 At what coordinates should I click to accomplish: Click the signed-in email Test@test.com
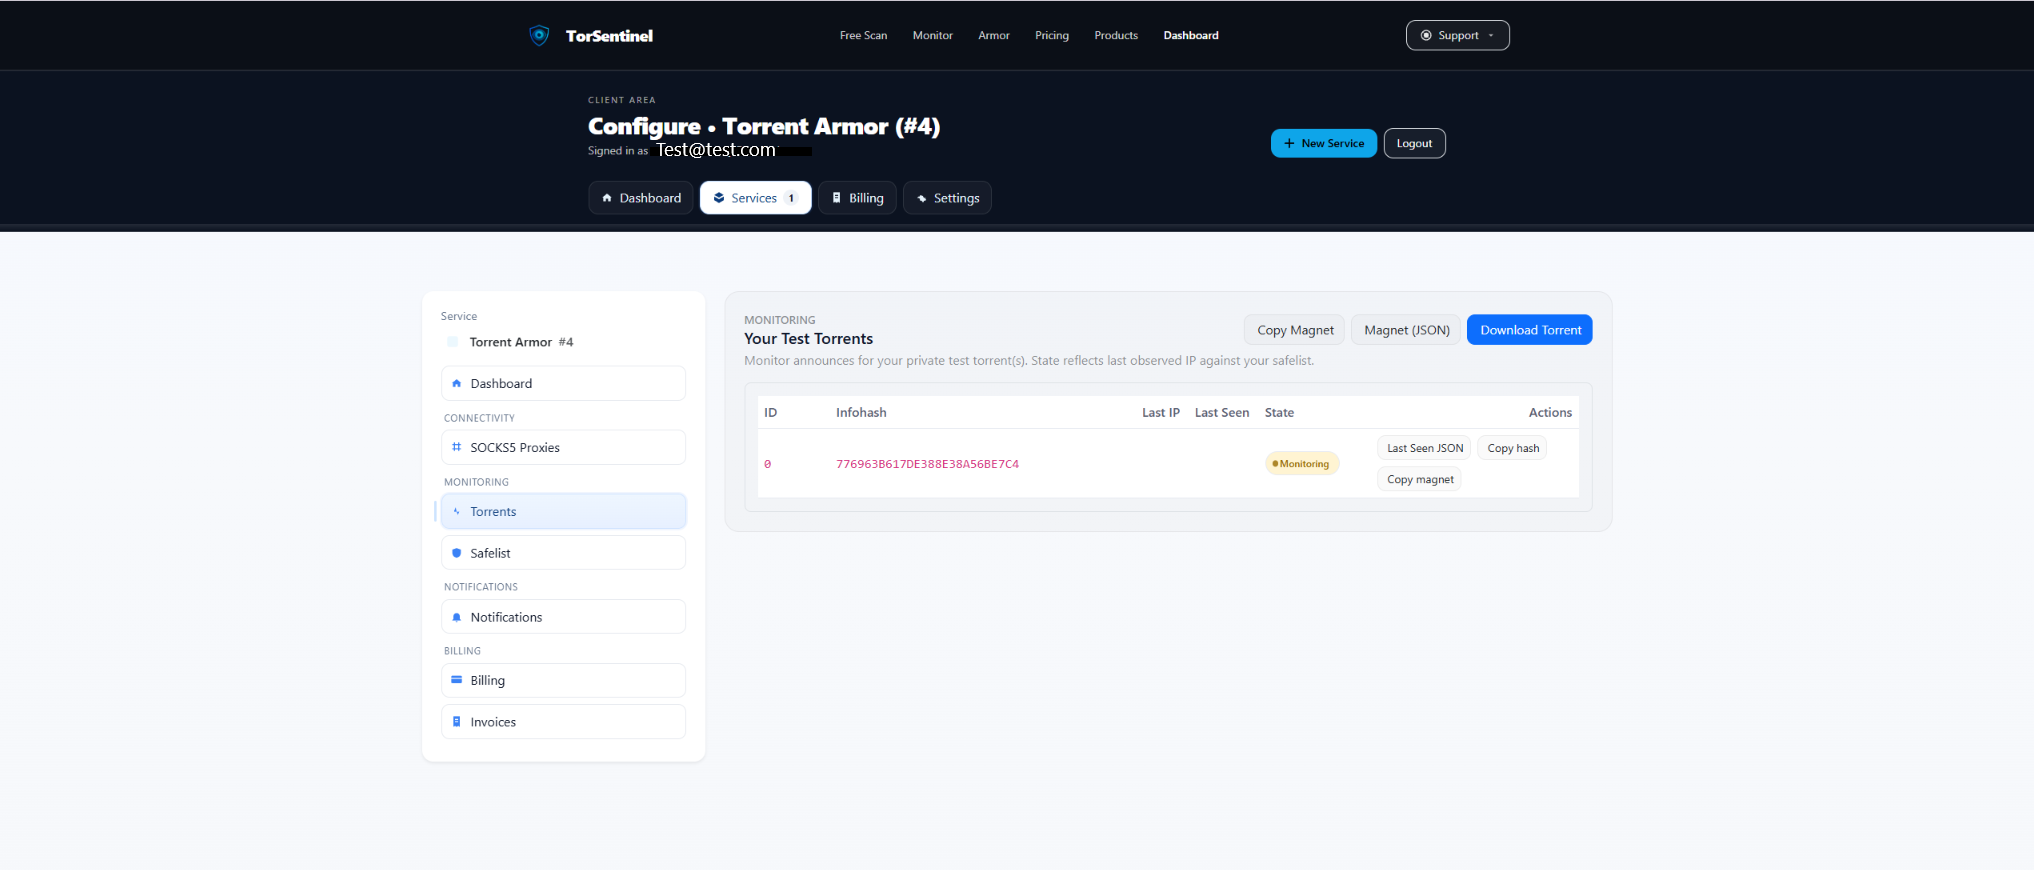pyautogui.click(x=715, y=150)
